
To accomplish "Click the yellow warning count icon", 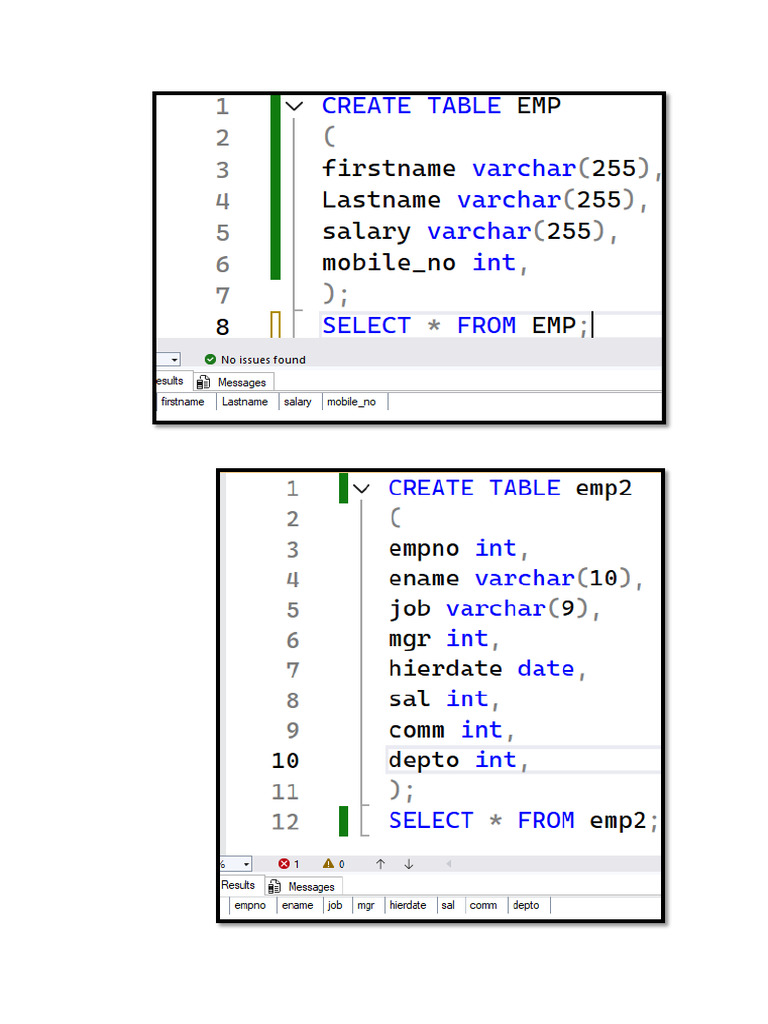I will (x=328, y=864).
